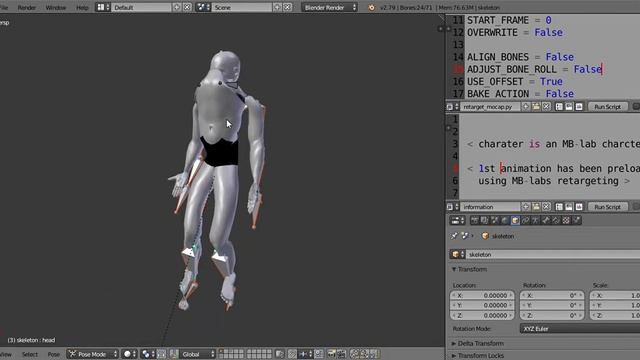Click the pin icon in properties breadcrumb
This screenshot has width=640, height=360.
point(454,236)
